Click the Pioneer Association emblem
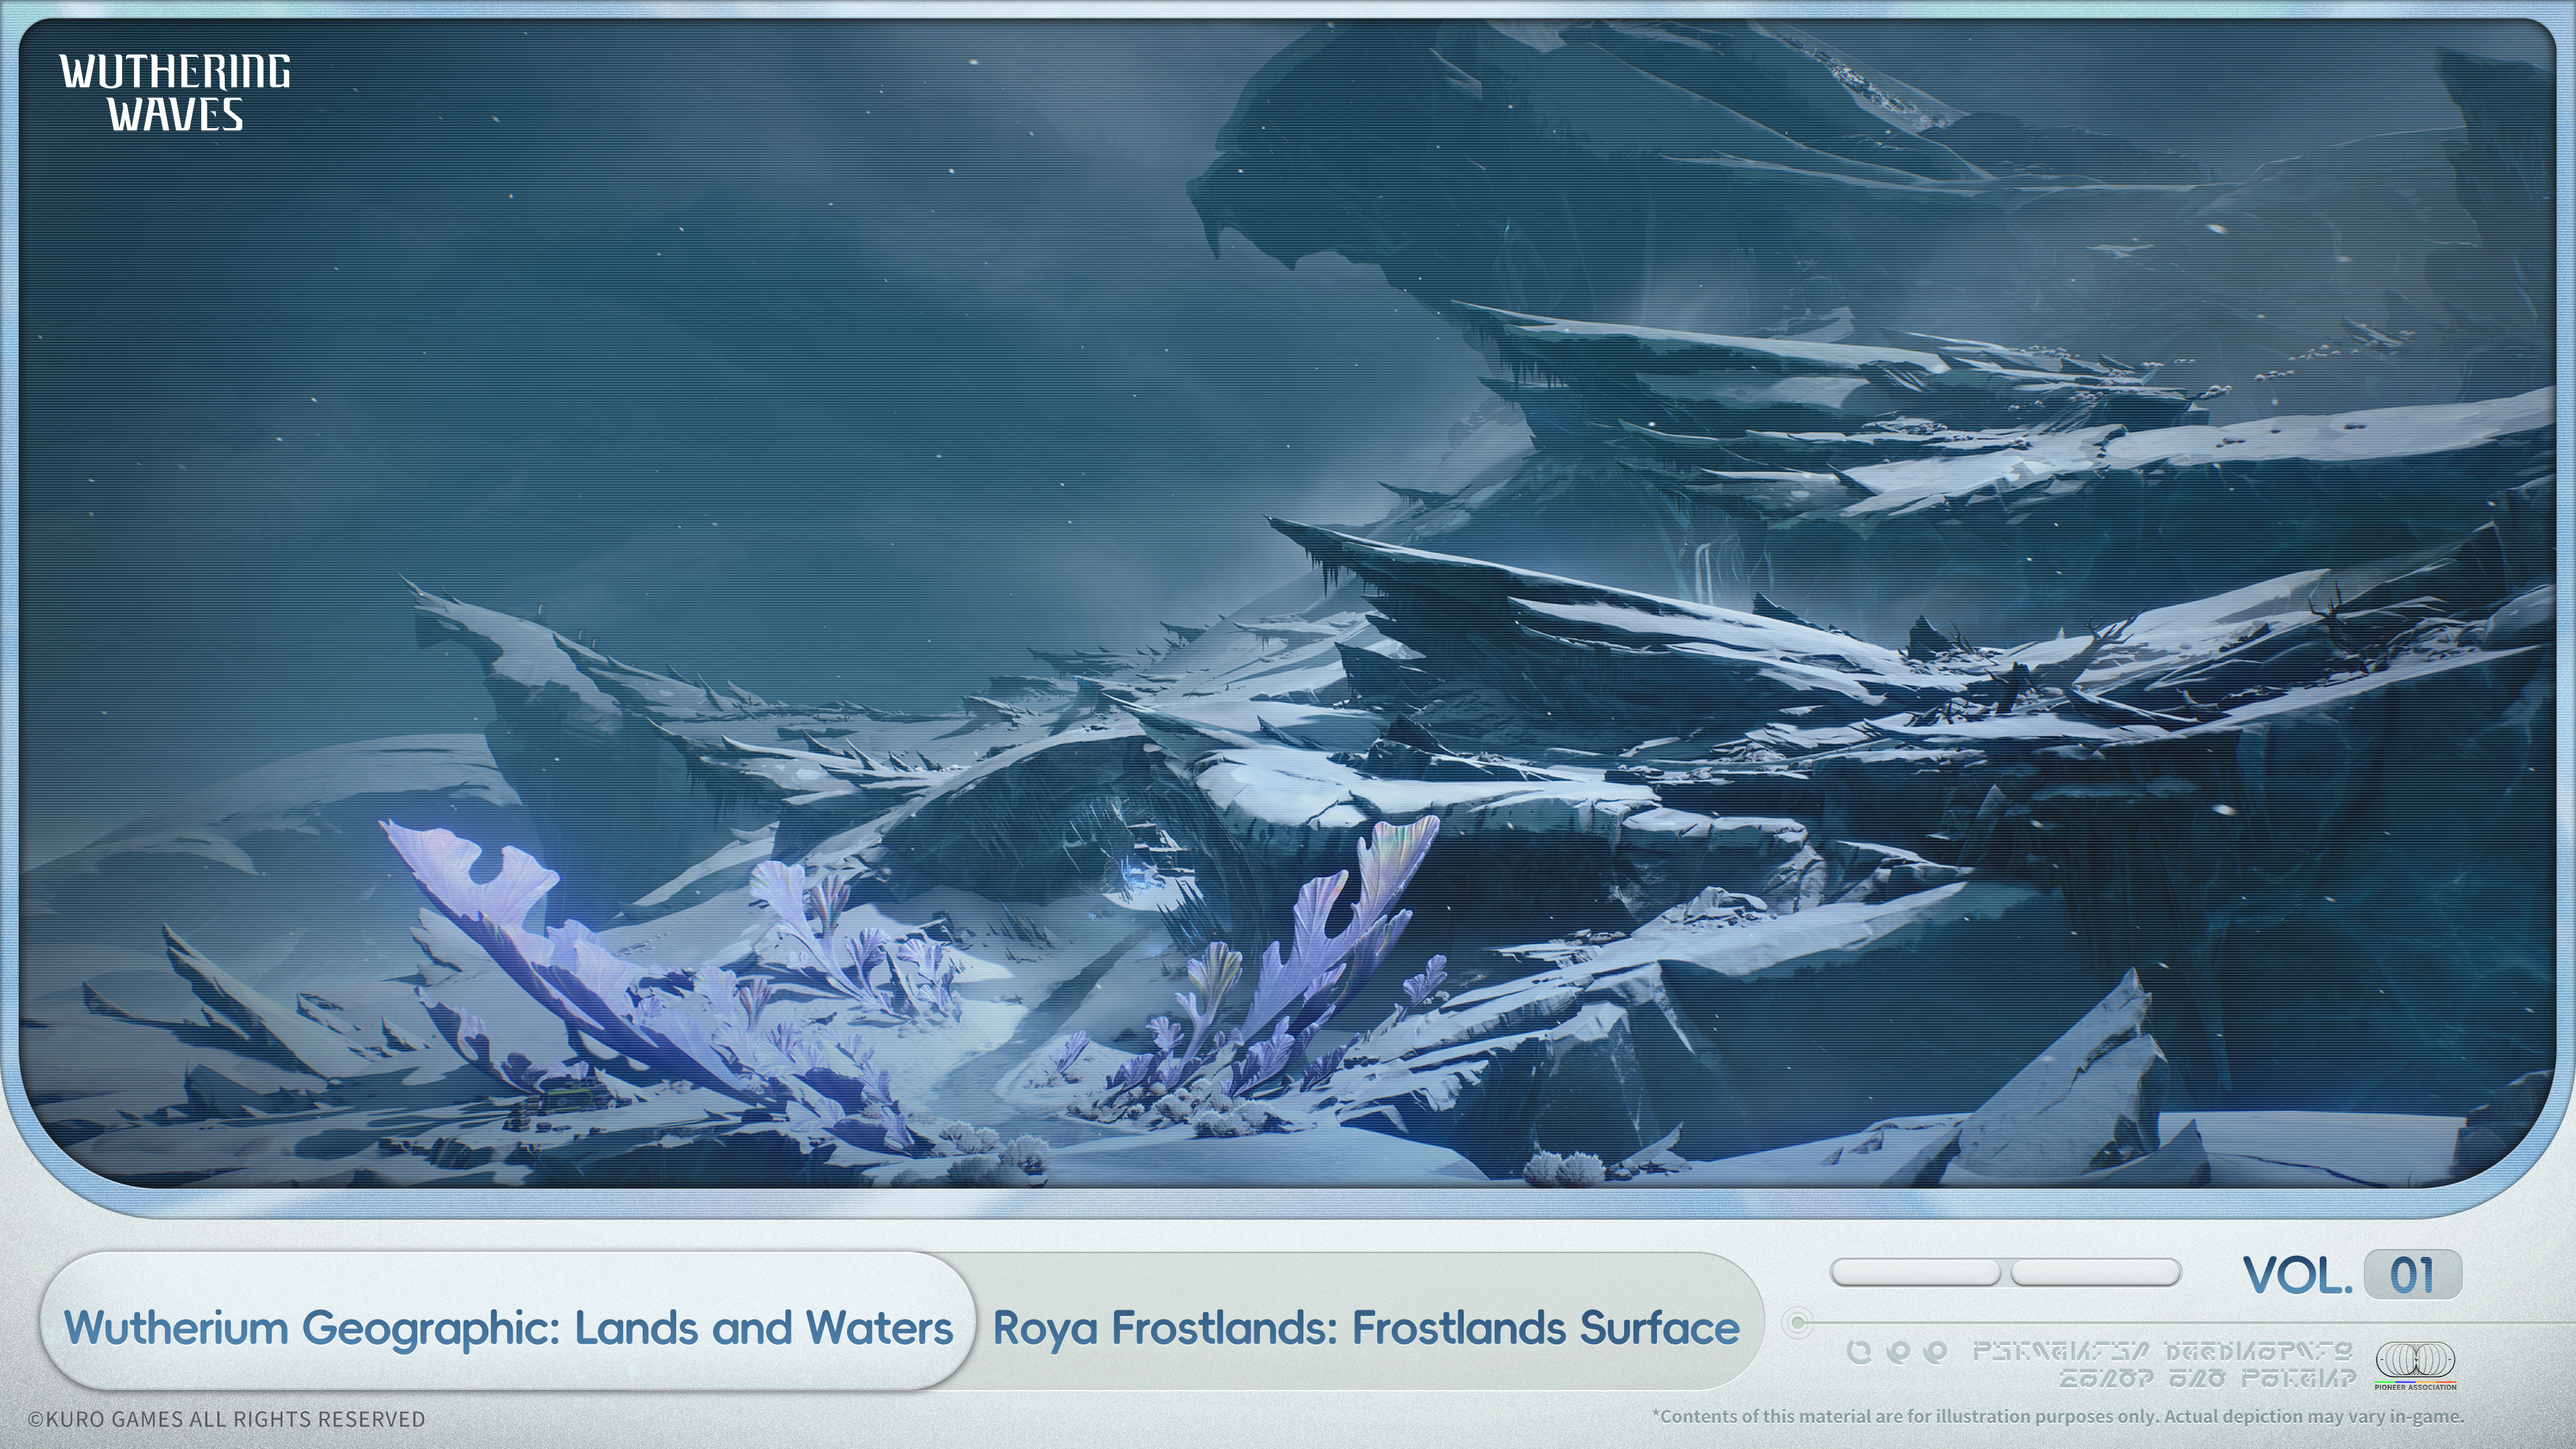This screenshot has width=2576, height=1449. (2414, 1359)
